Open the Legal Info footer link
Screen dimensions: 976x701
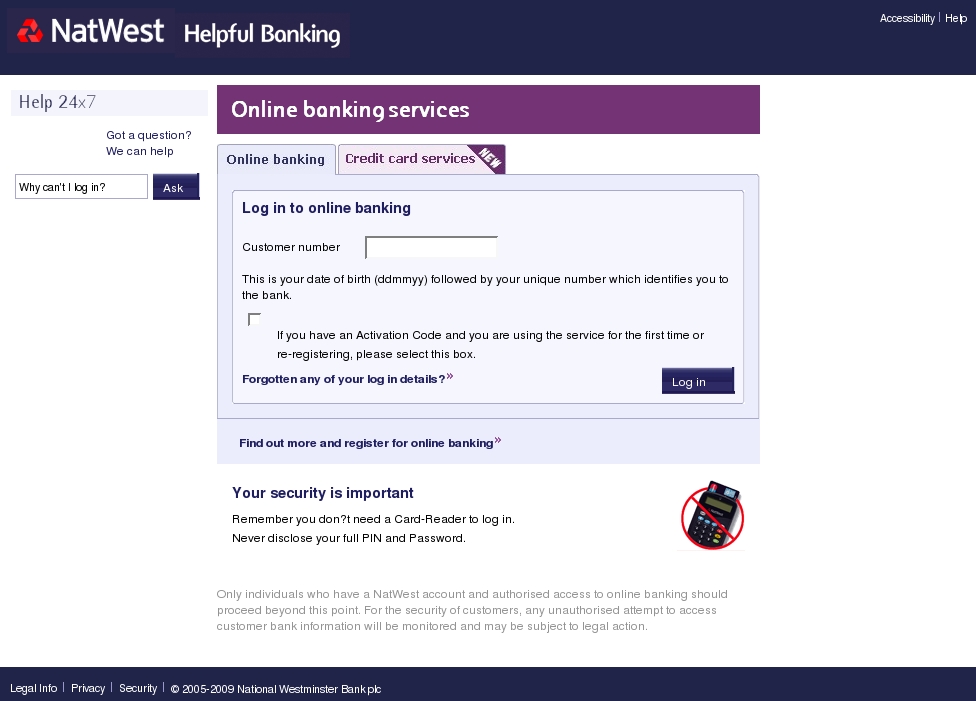click(x=34, y=688)
